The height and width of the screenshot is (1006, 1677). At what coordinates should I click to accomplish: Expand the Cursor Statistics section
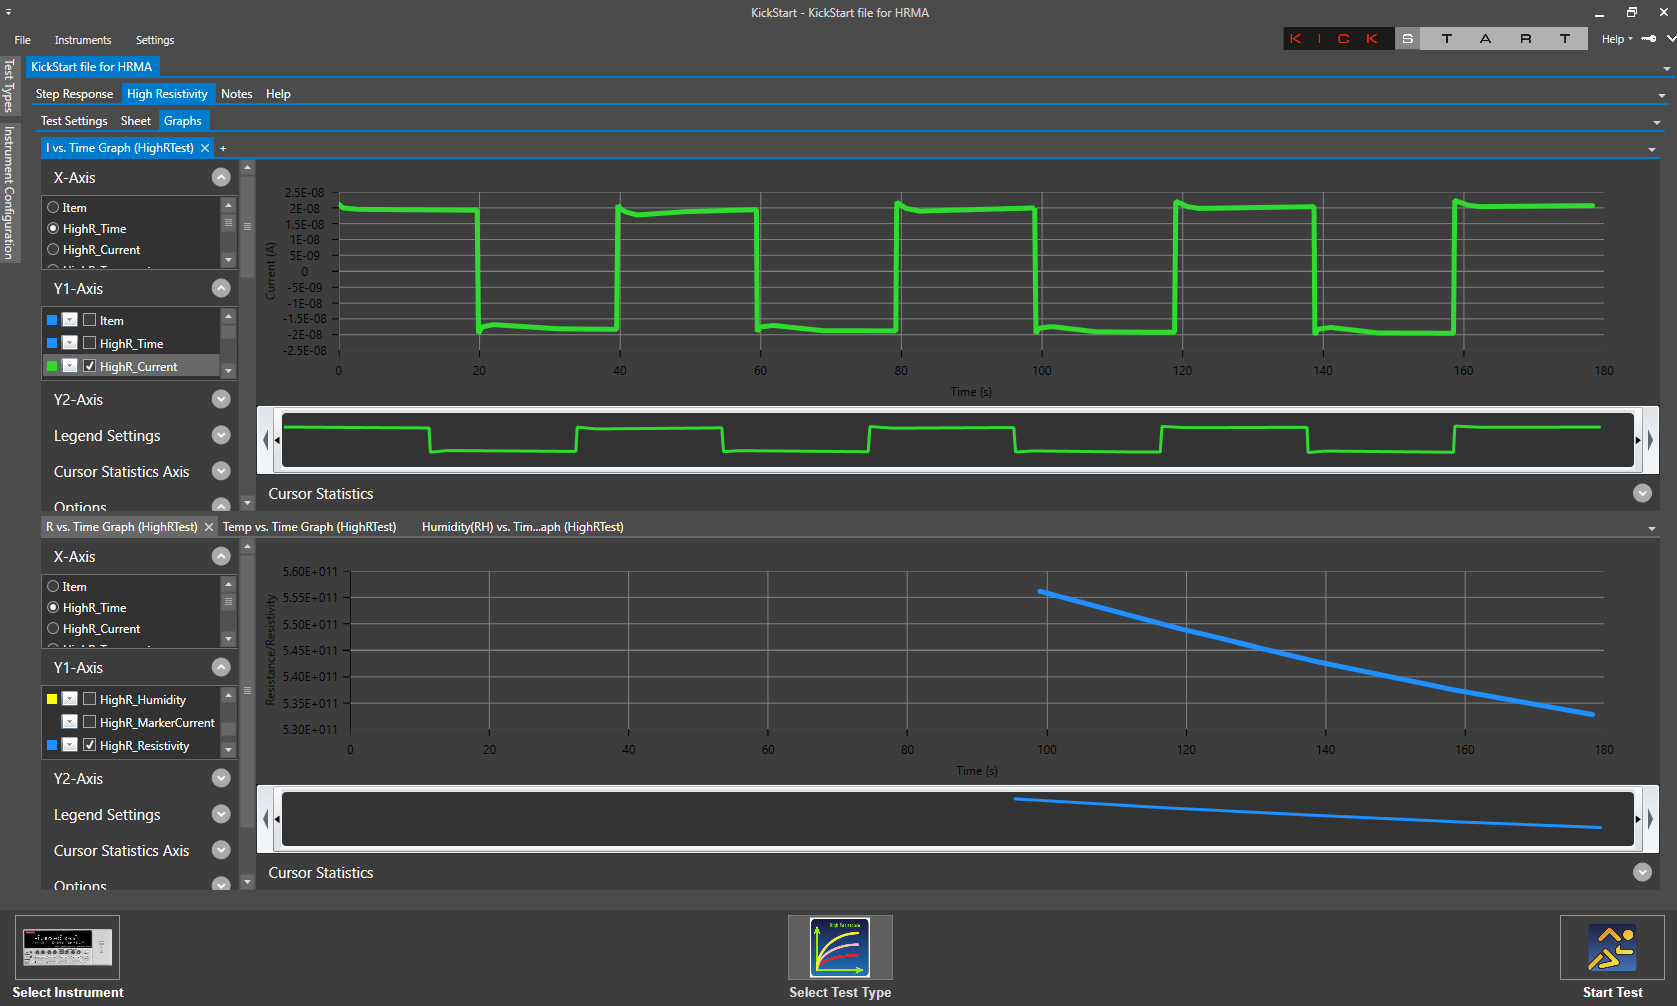[1641, 493]
